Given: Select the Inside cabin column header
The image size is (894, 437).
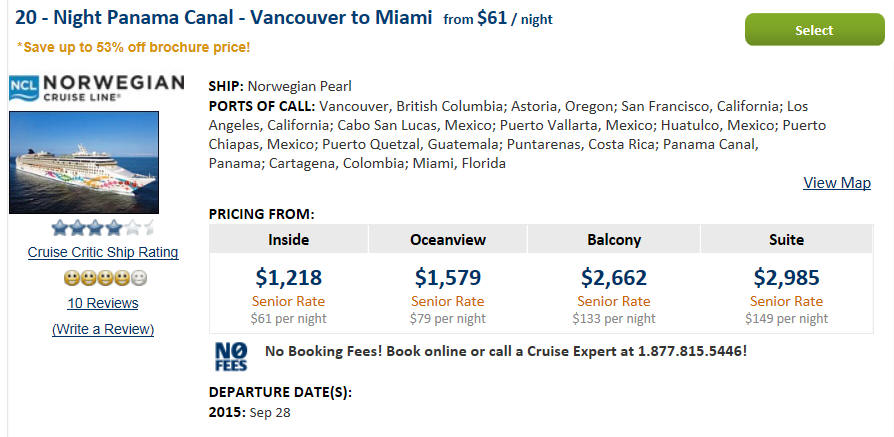Looking at the screenshot, I should click(x=288, y=239).
